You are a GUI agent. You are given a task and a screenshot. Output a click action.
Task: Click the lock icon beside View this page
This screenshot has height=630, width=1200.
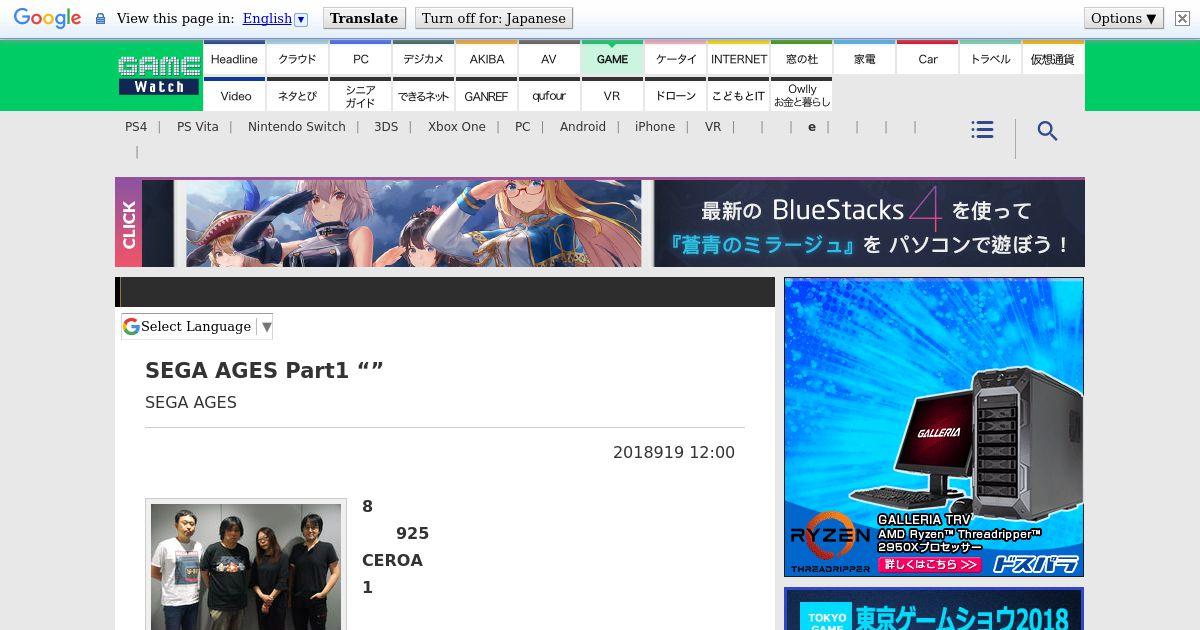(100, 18)
